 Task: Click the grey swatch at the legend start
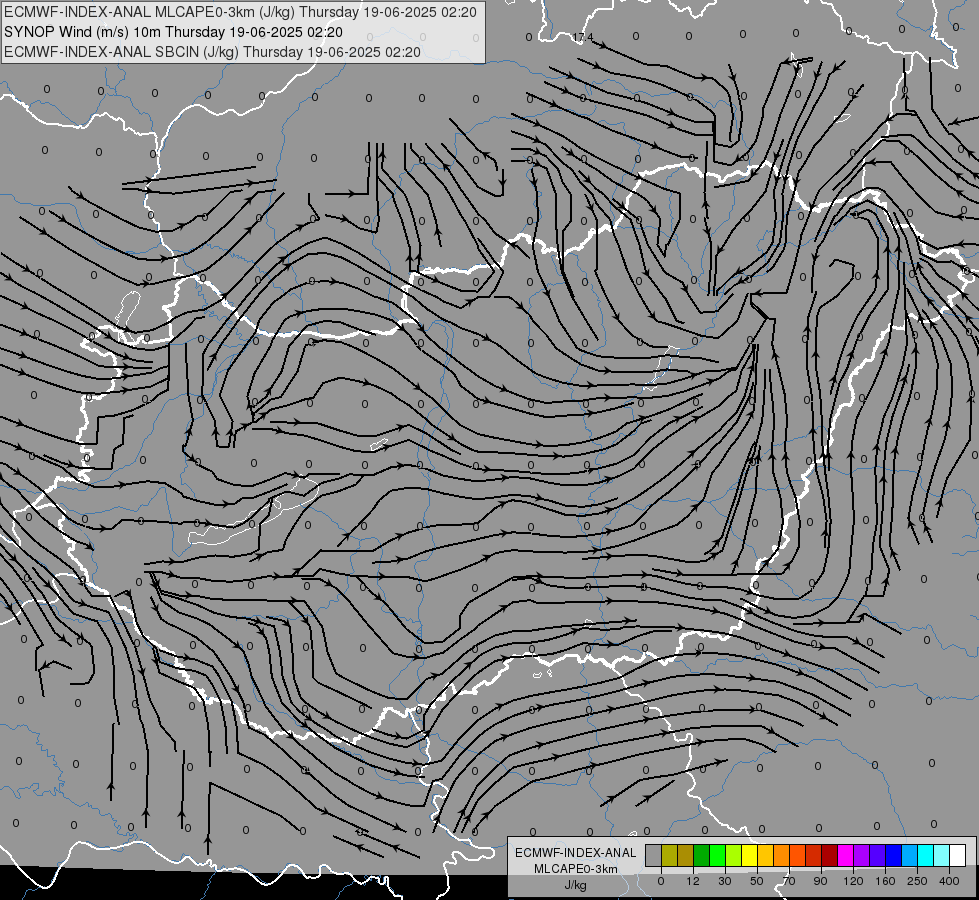(x=653, y=855)
